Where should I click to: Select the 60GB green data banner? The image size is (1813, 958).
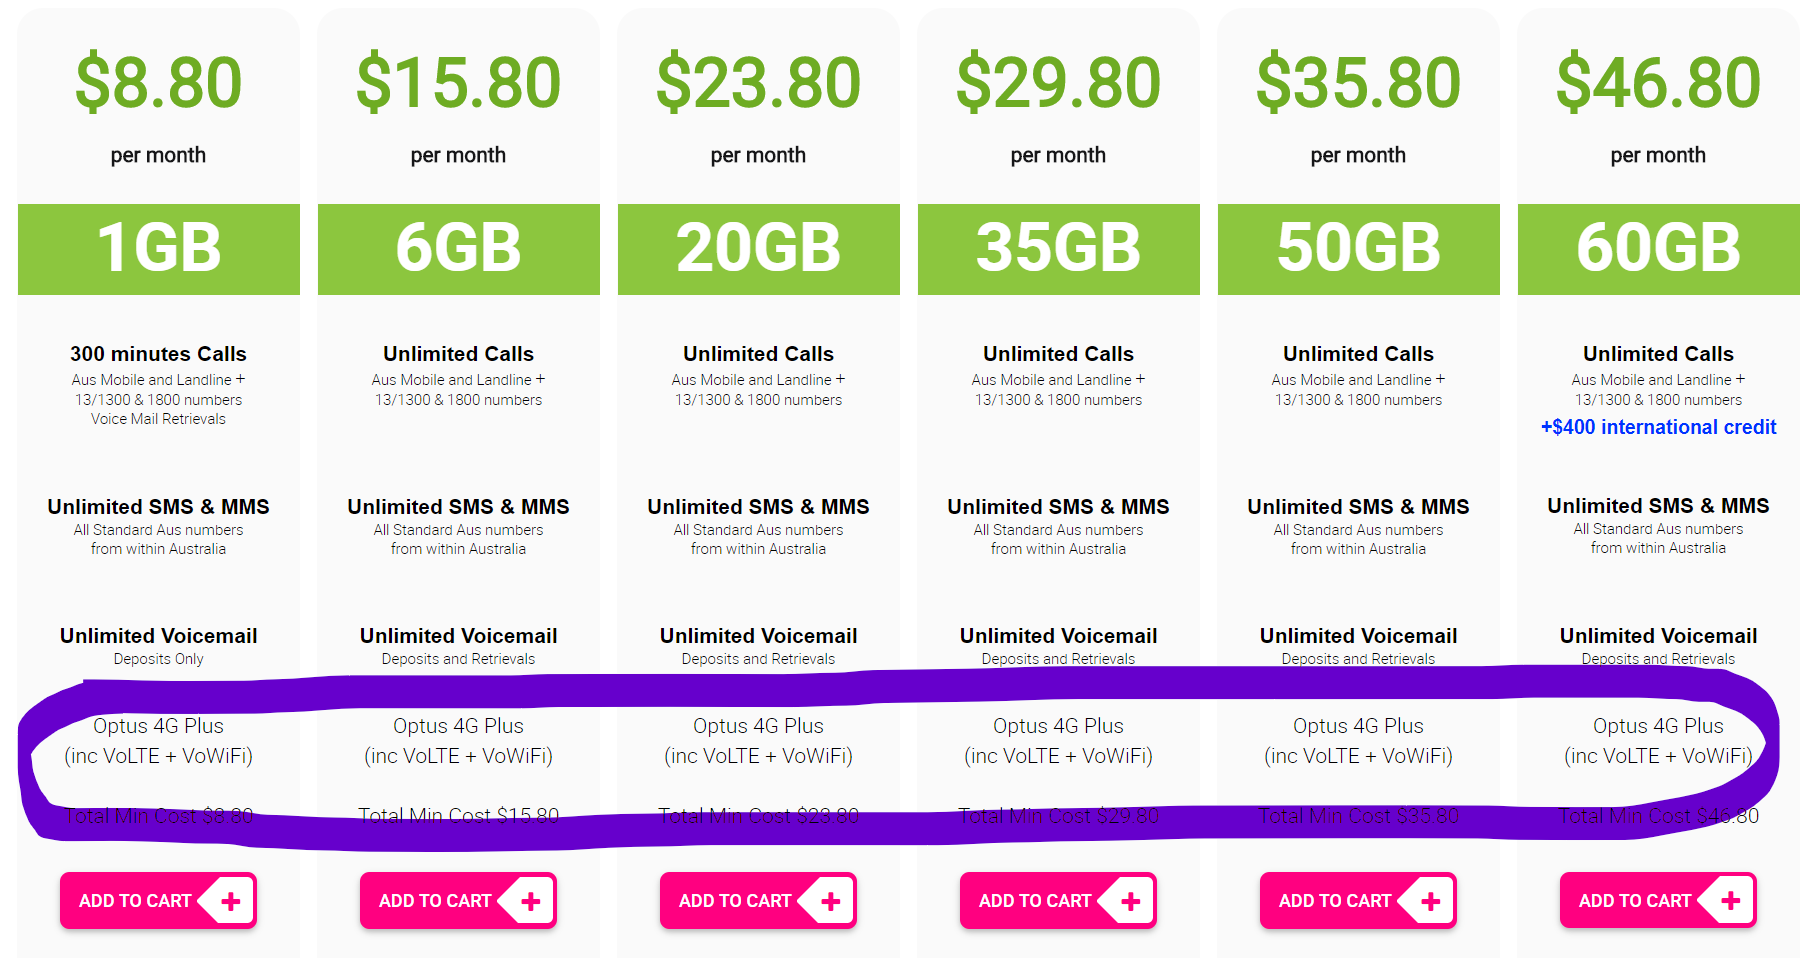1659,249
